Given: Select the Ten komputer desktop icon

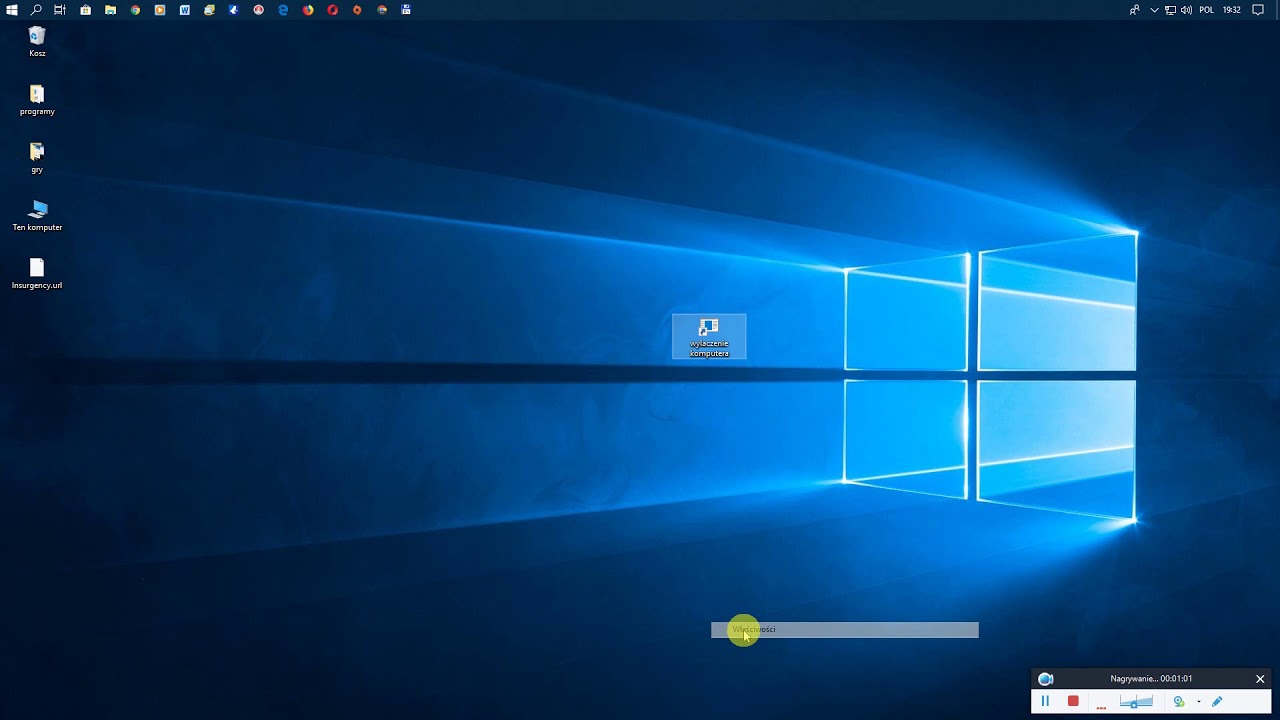Looking at the screenshot, I should coord(37,216).
